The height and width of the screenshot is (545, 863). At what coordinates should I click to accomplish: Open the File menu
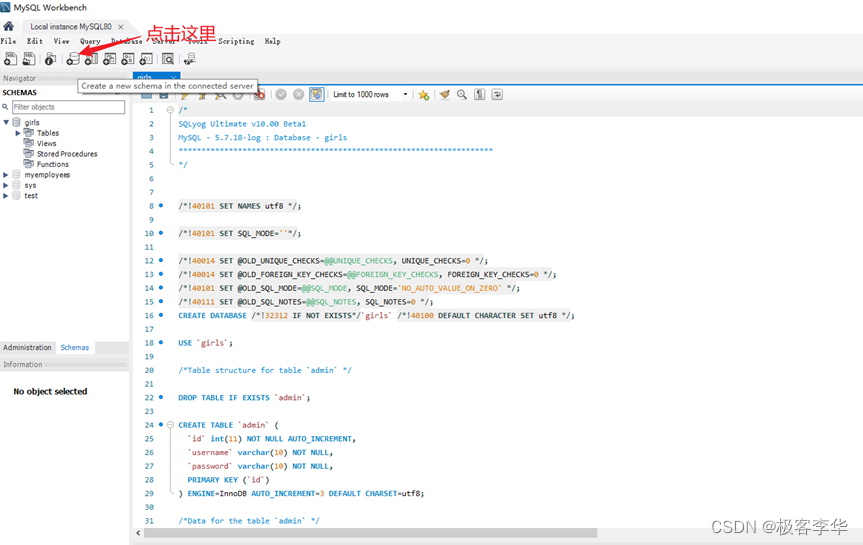(x=8, y=41)
